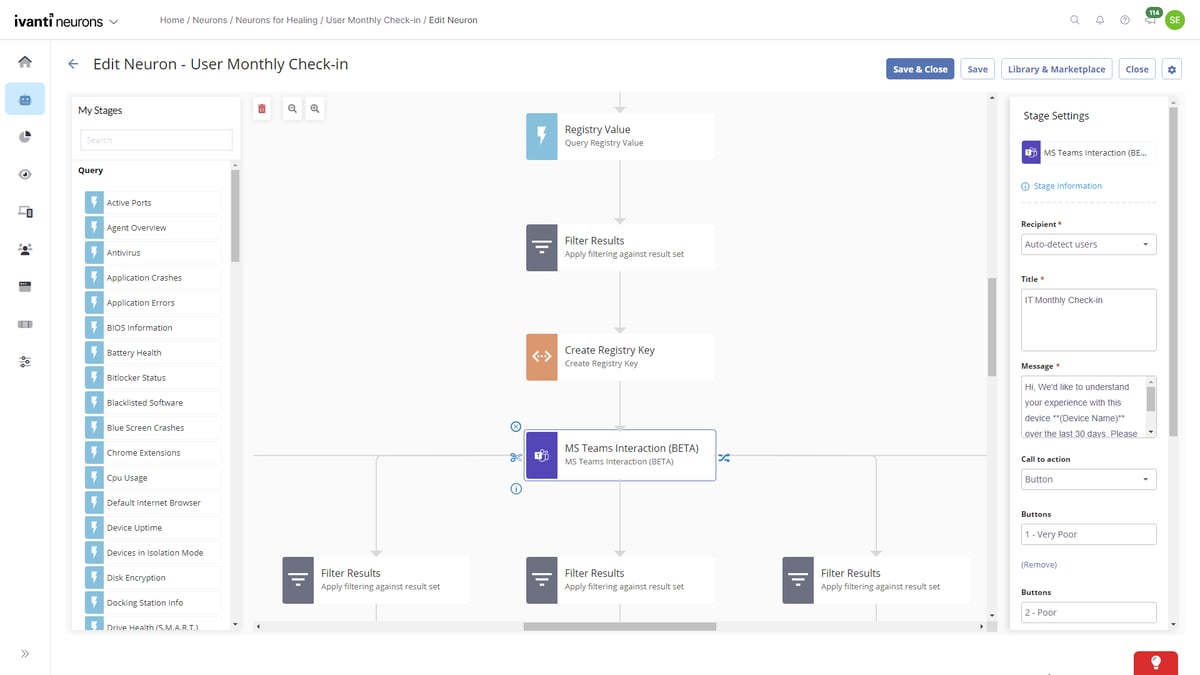Expand the workspace switcher next to ivanti neurons

point(113,20)
